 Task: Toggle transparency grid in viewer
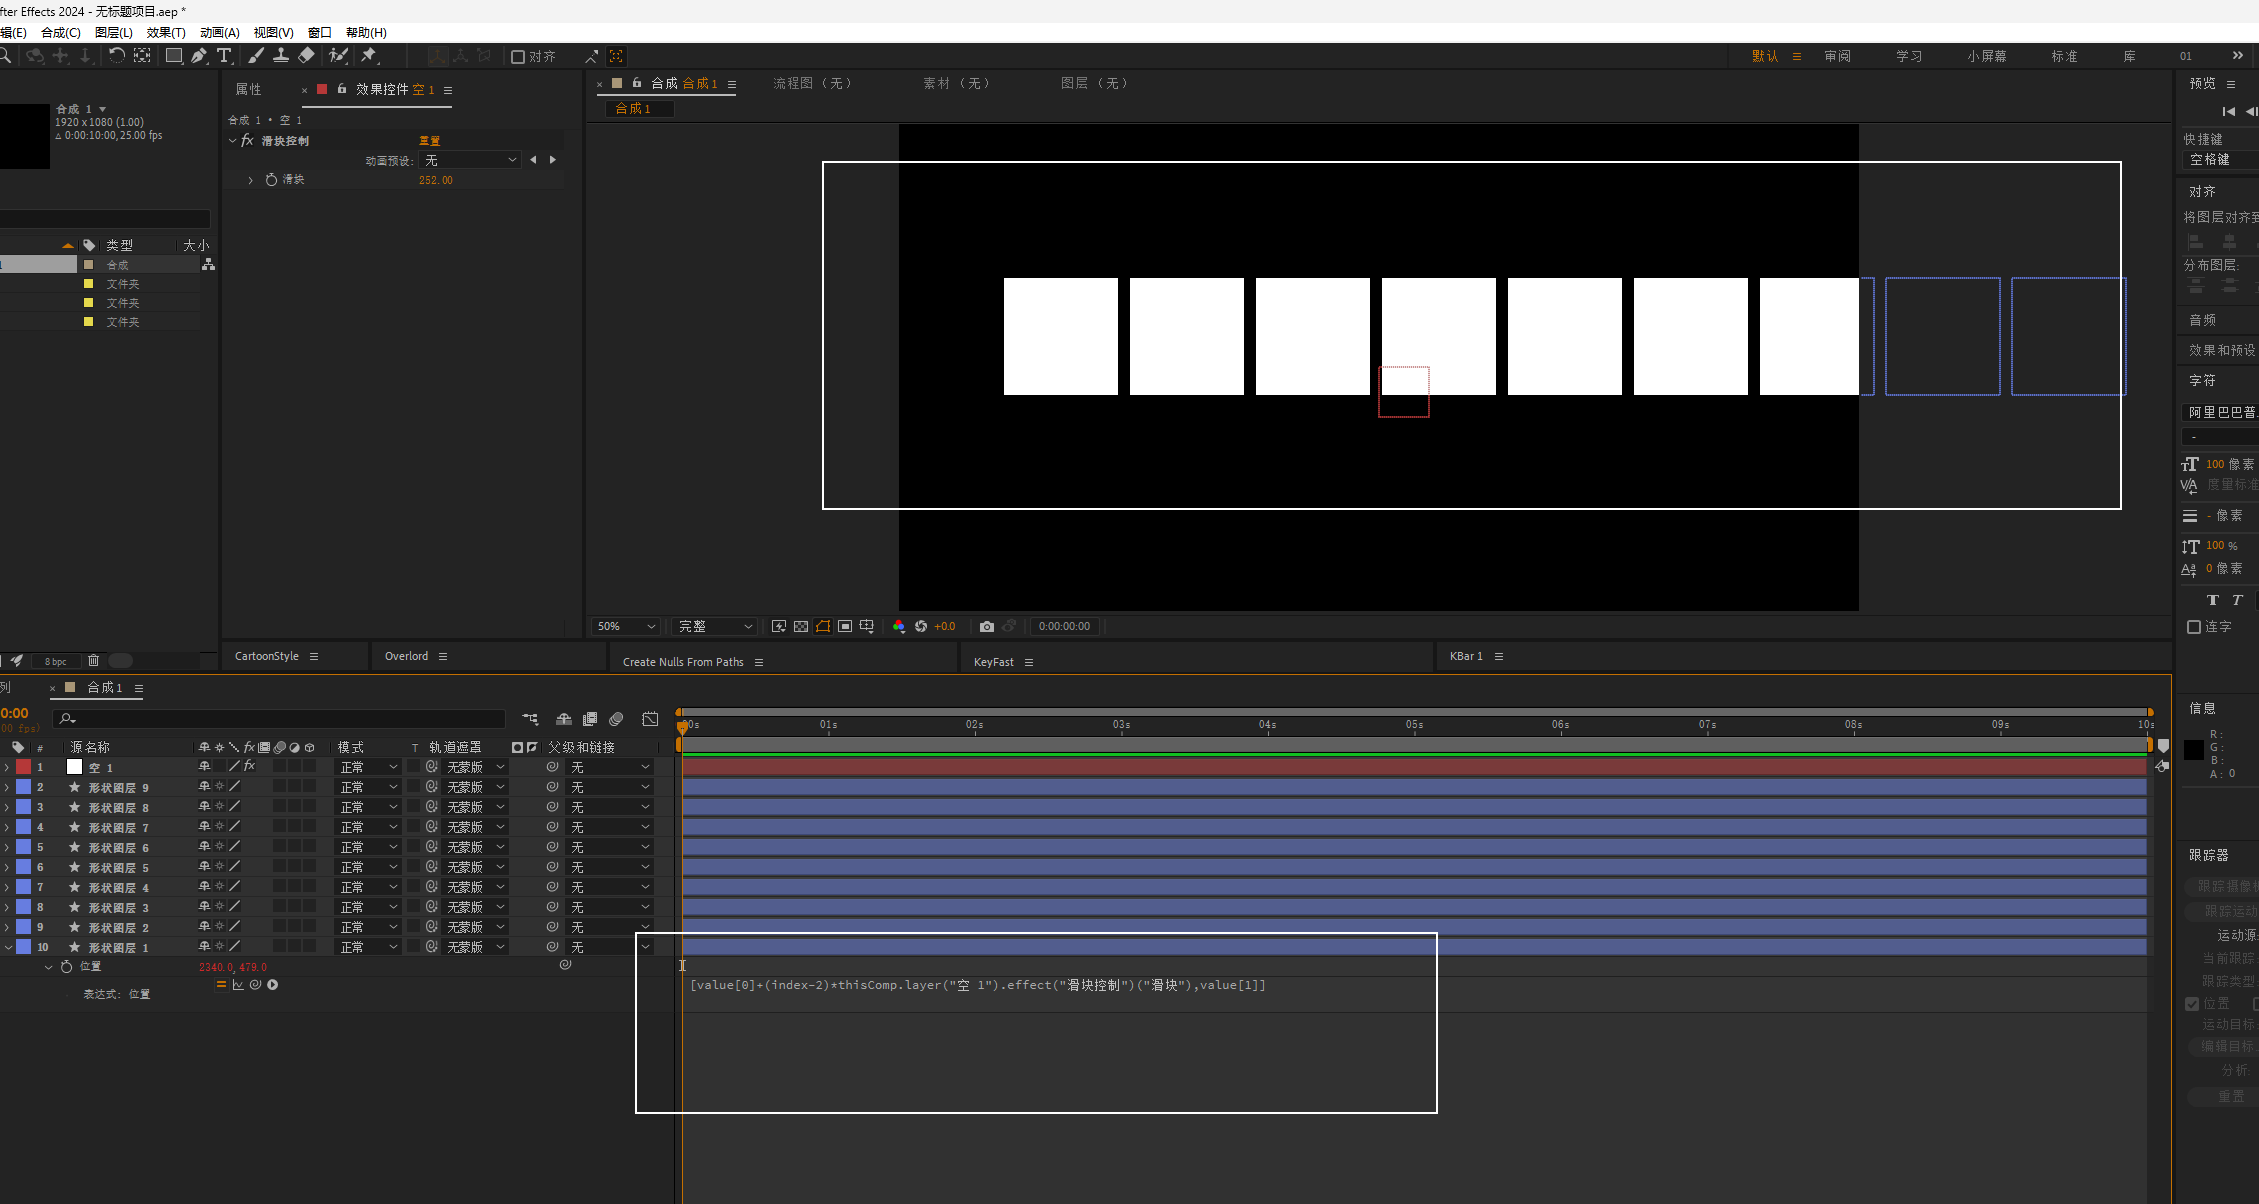click(801, 627)
